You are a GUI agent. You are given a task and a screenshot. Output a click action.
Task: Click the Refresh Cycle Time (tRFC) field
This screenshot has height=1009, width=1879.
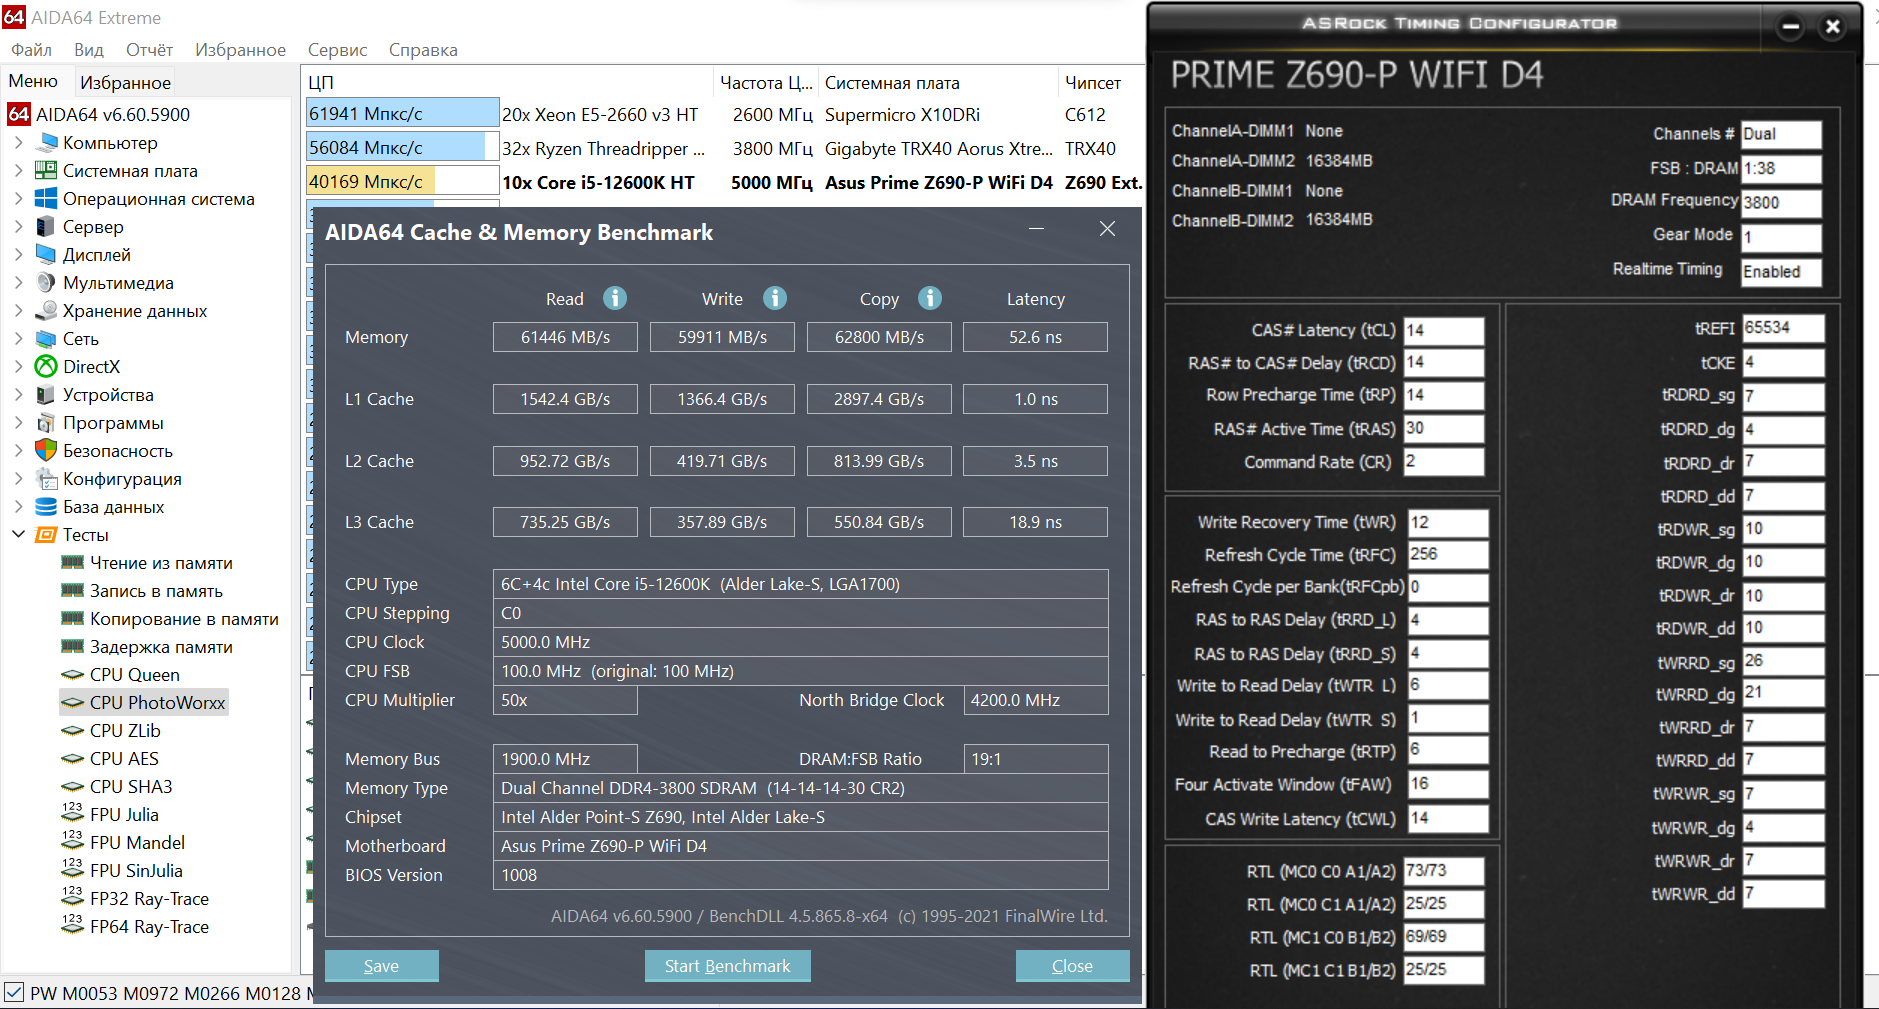coord(1448,555)
